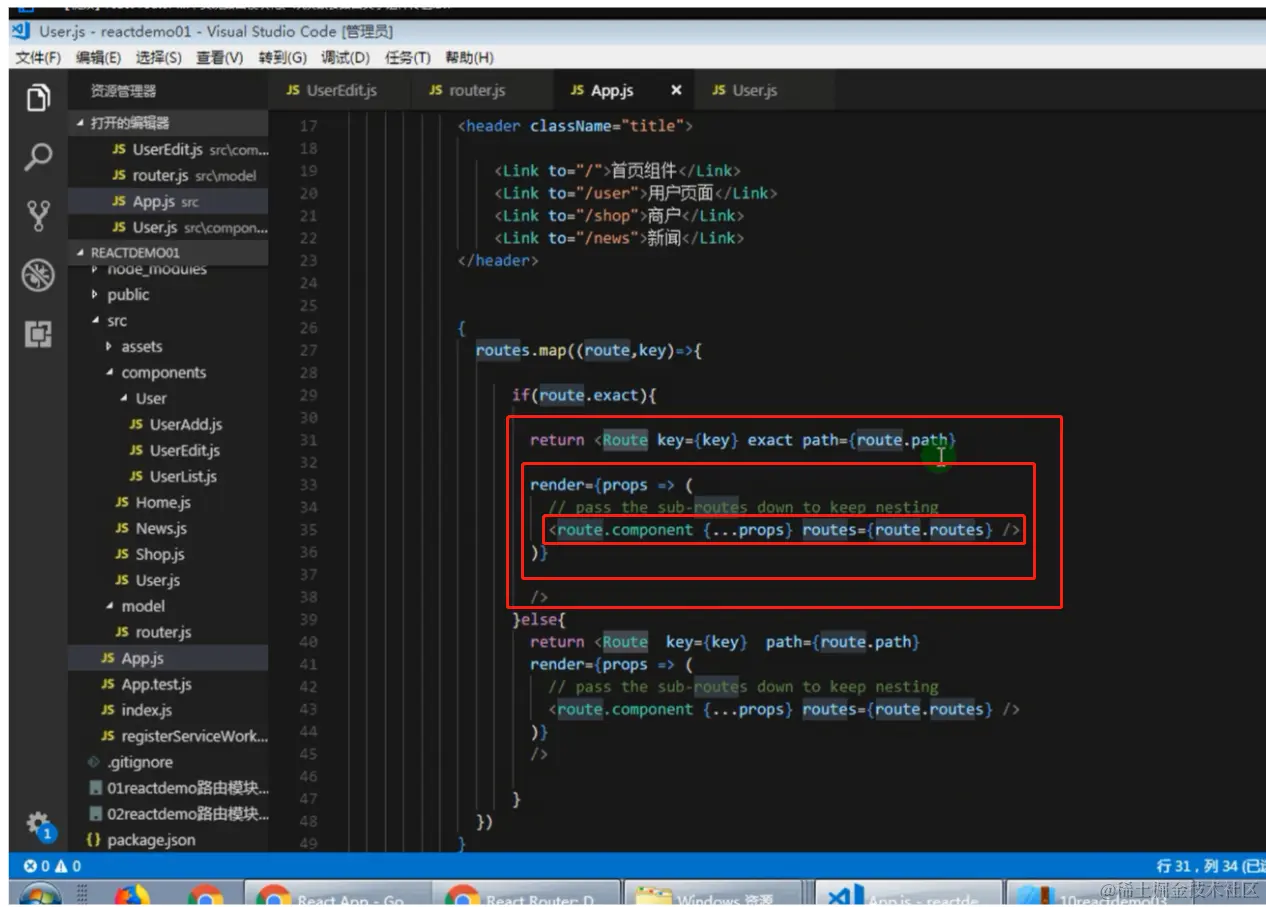Open the registerServiceWork... file

(168, 736)
